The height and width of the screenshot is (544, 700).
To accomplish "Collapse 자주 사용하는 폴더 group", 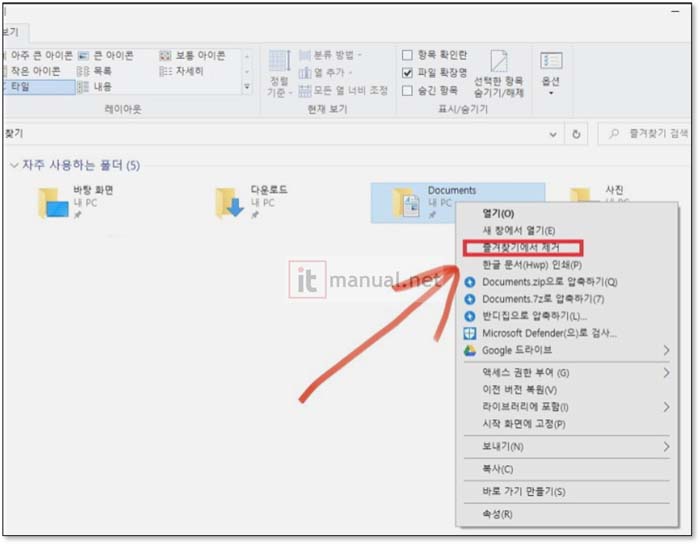I will click(14, 166).
